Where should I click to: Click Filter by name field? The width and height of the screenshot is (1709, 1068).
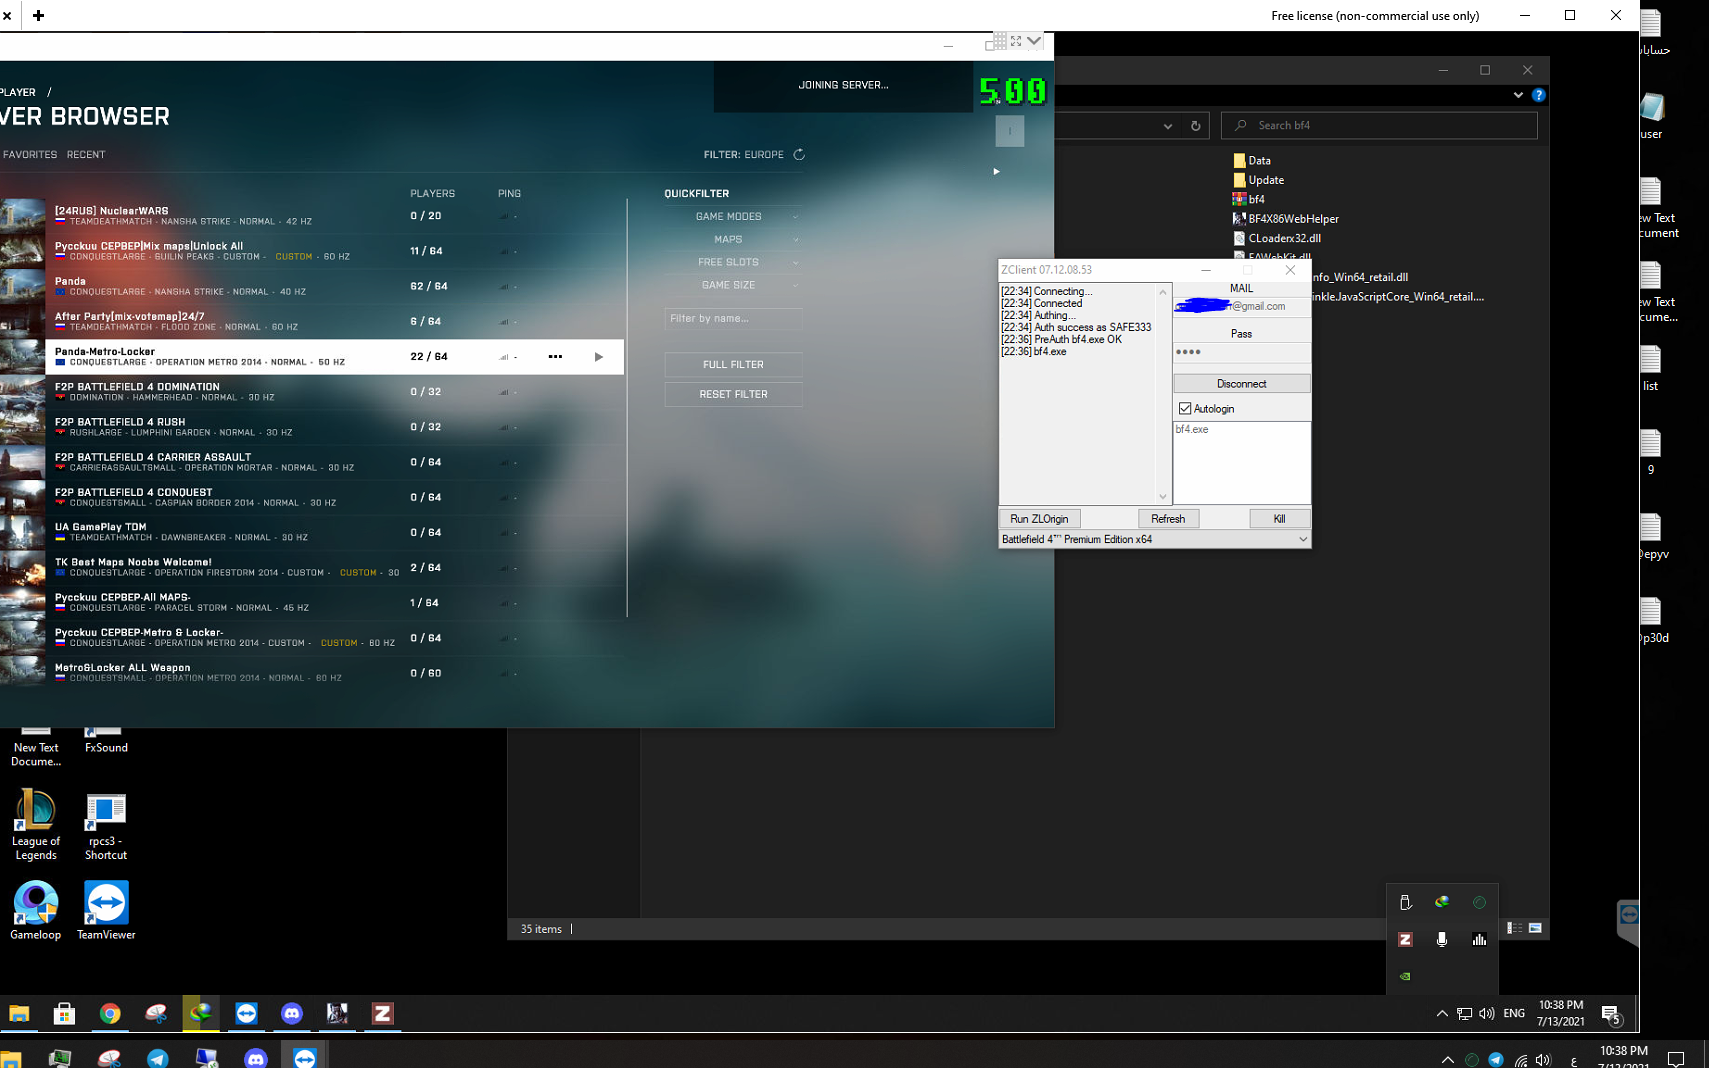tap(733, 319)
